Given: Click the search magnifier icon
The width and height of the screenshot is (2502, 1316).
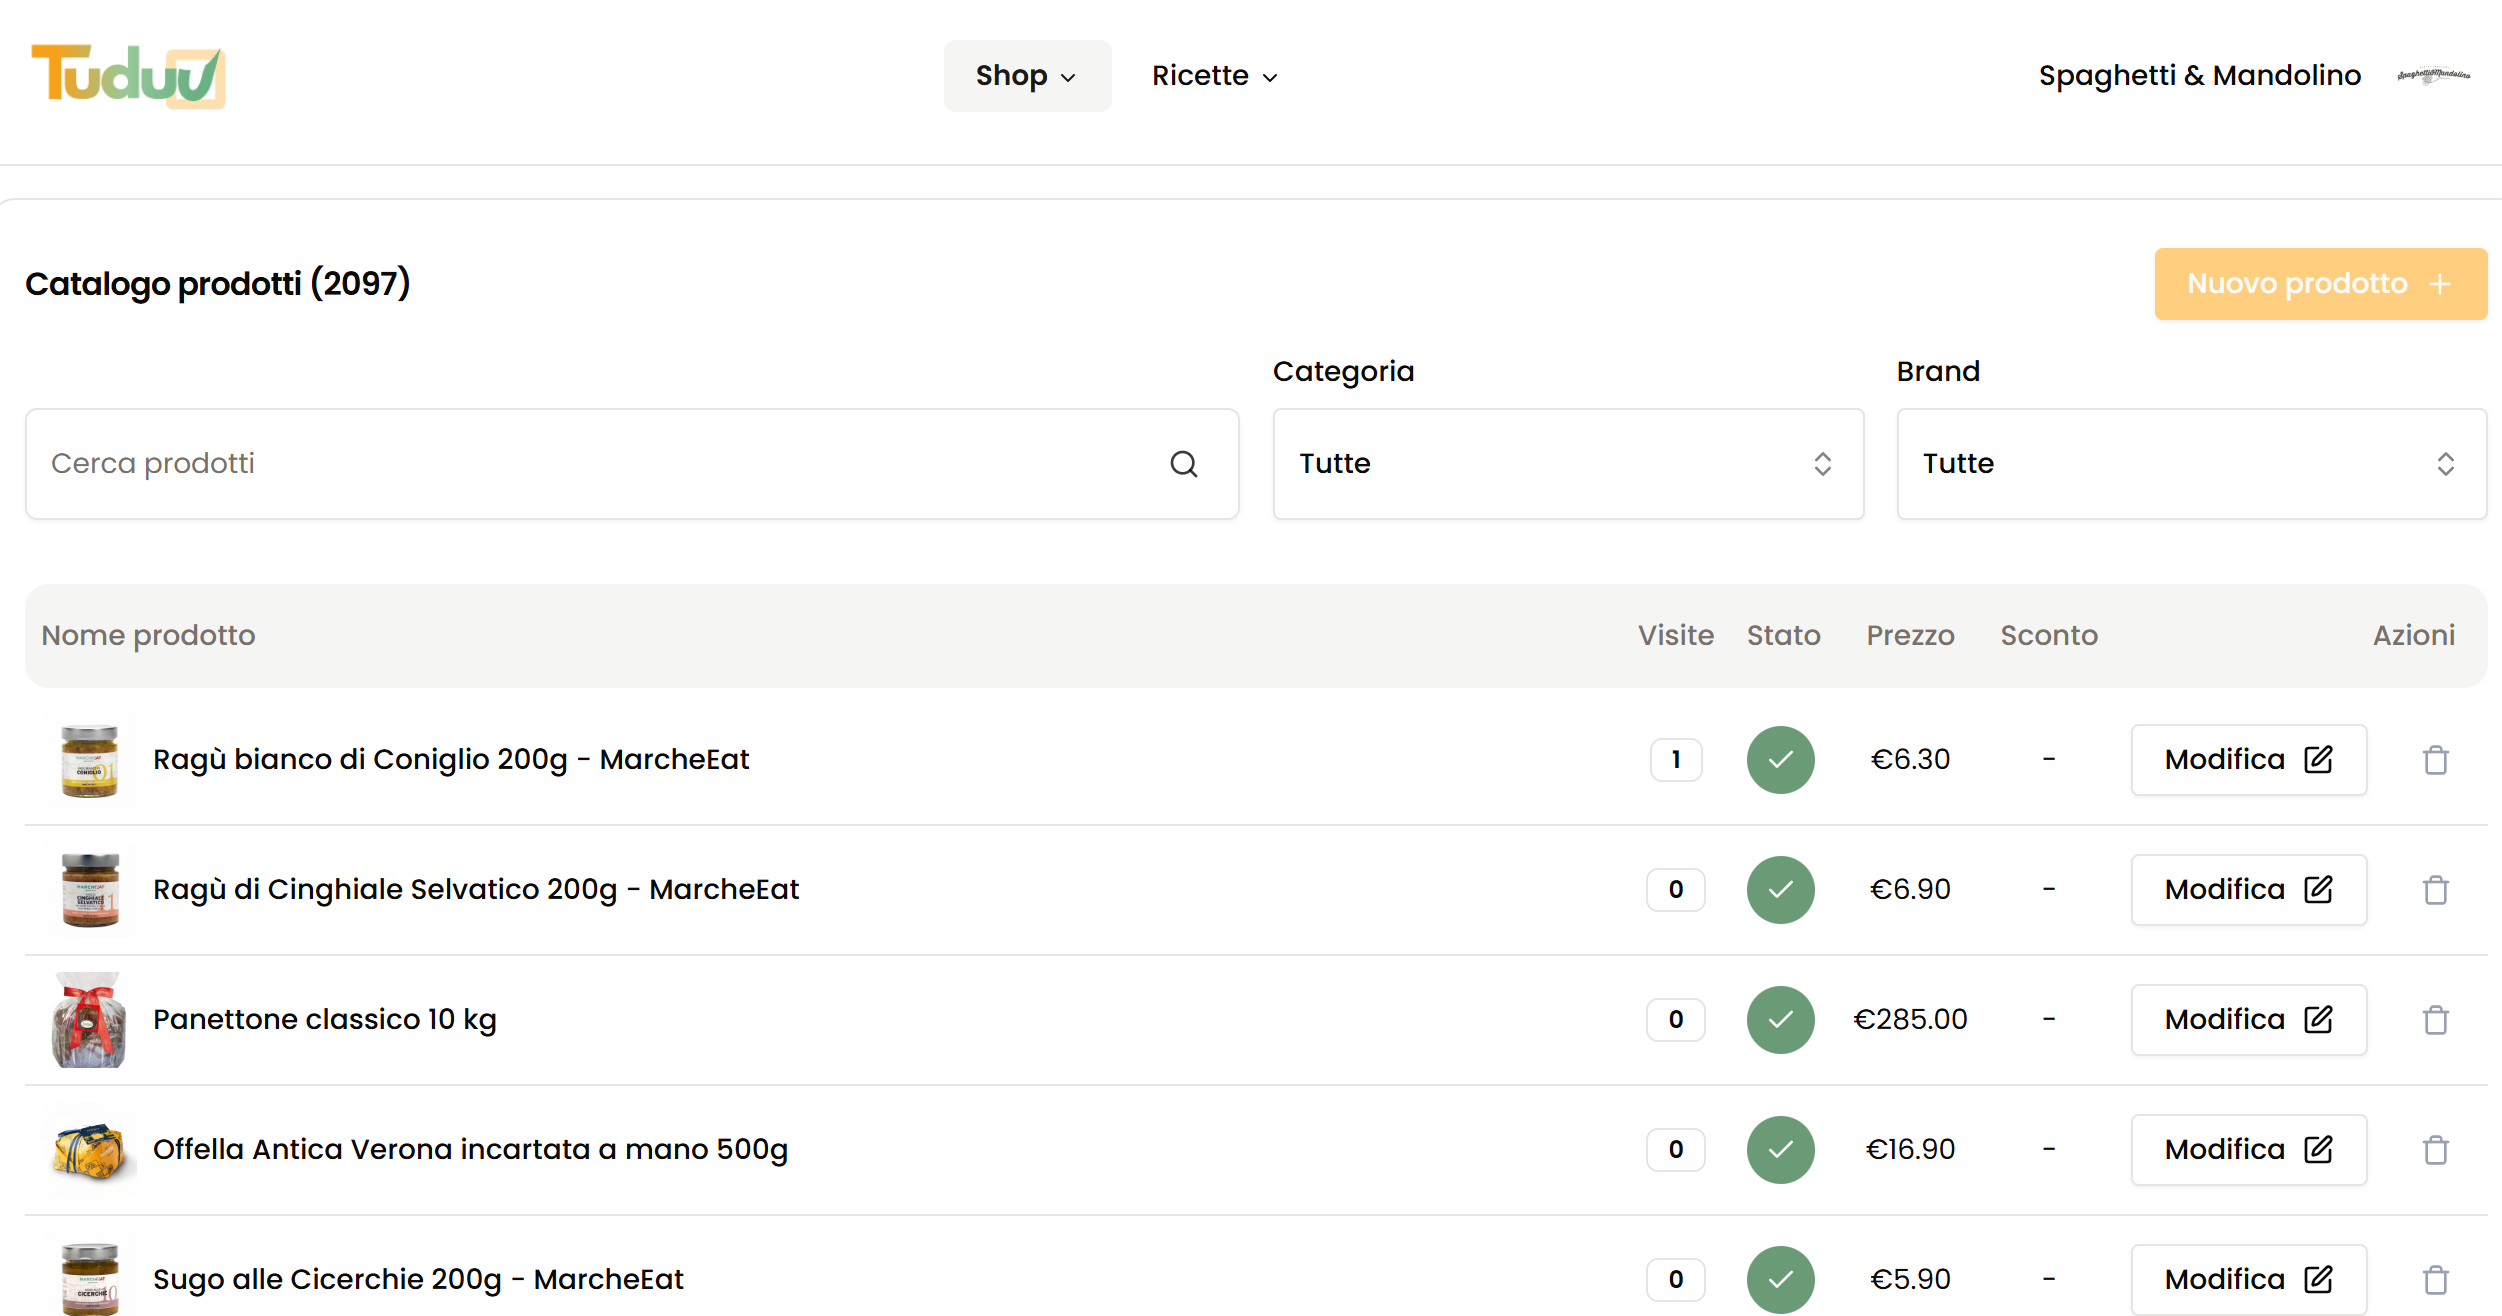Looking at the screenshot, I should pos(1184,464).
